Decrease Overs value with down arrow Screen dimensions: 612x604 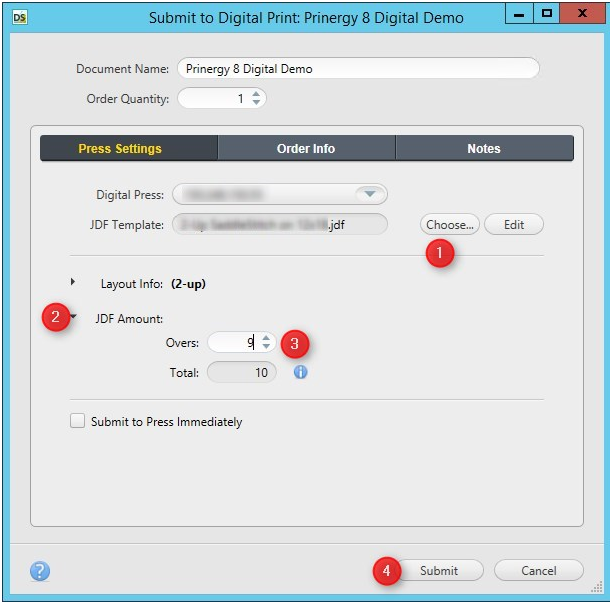tap(266, 346)
